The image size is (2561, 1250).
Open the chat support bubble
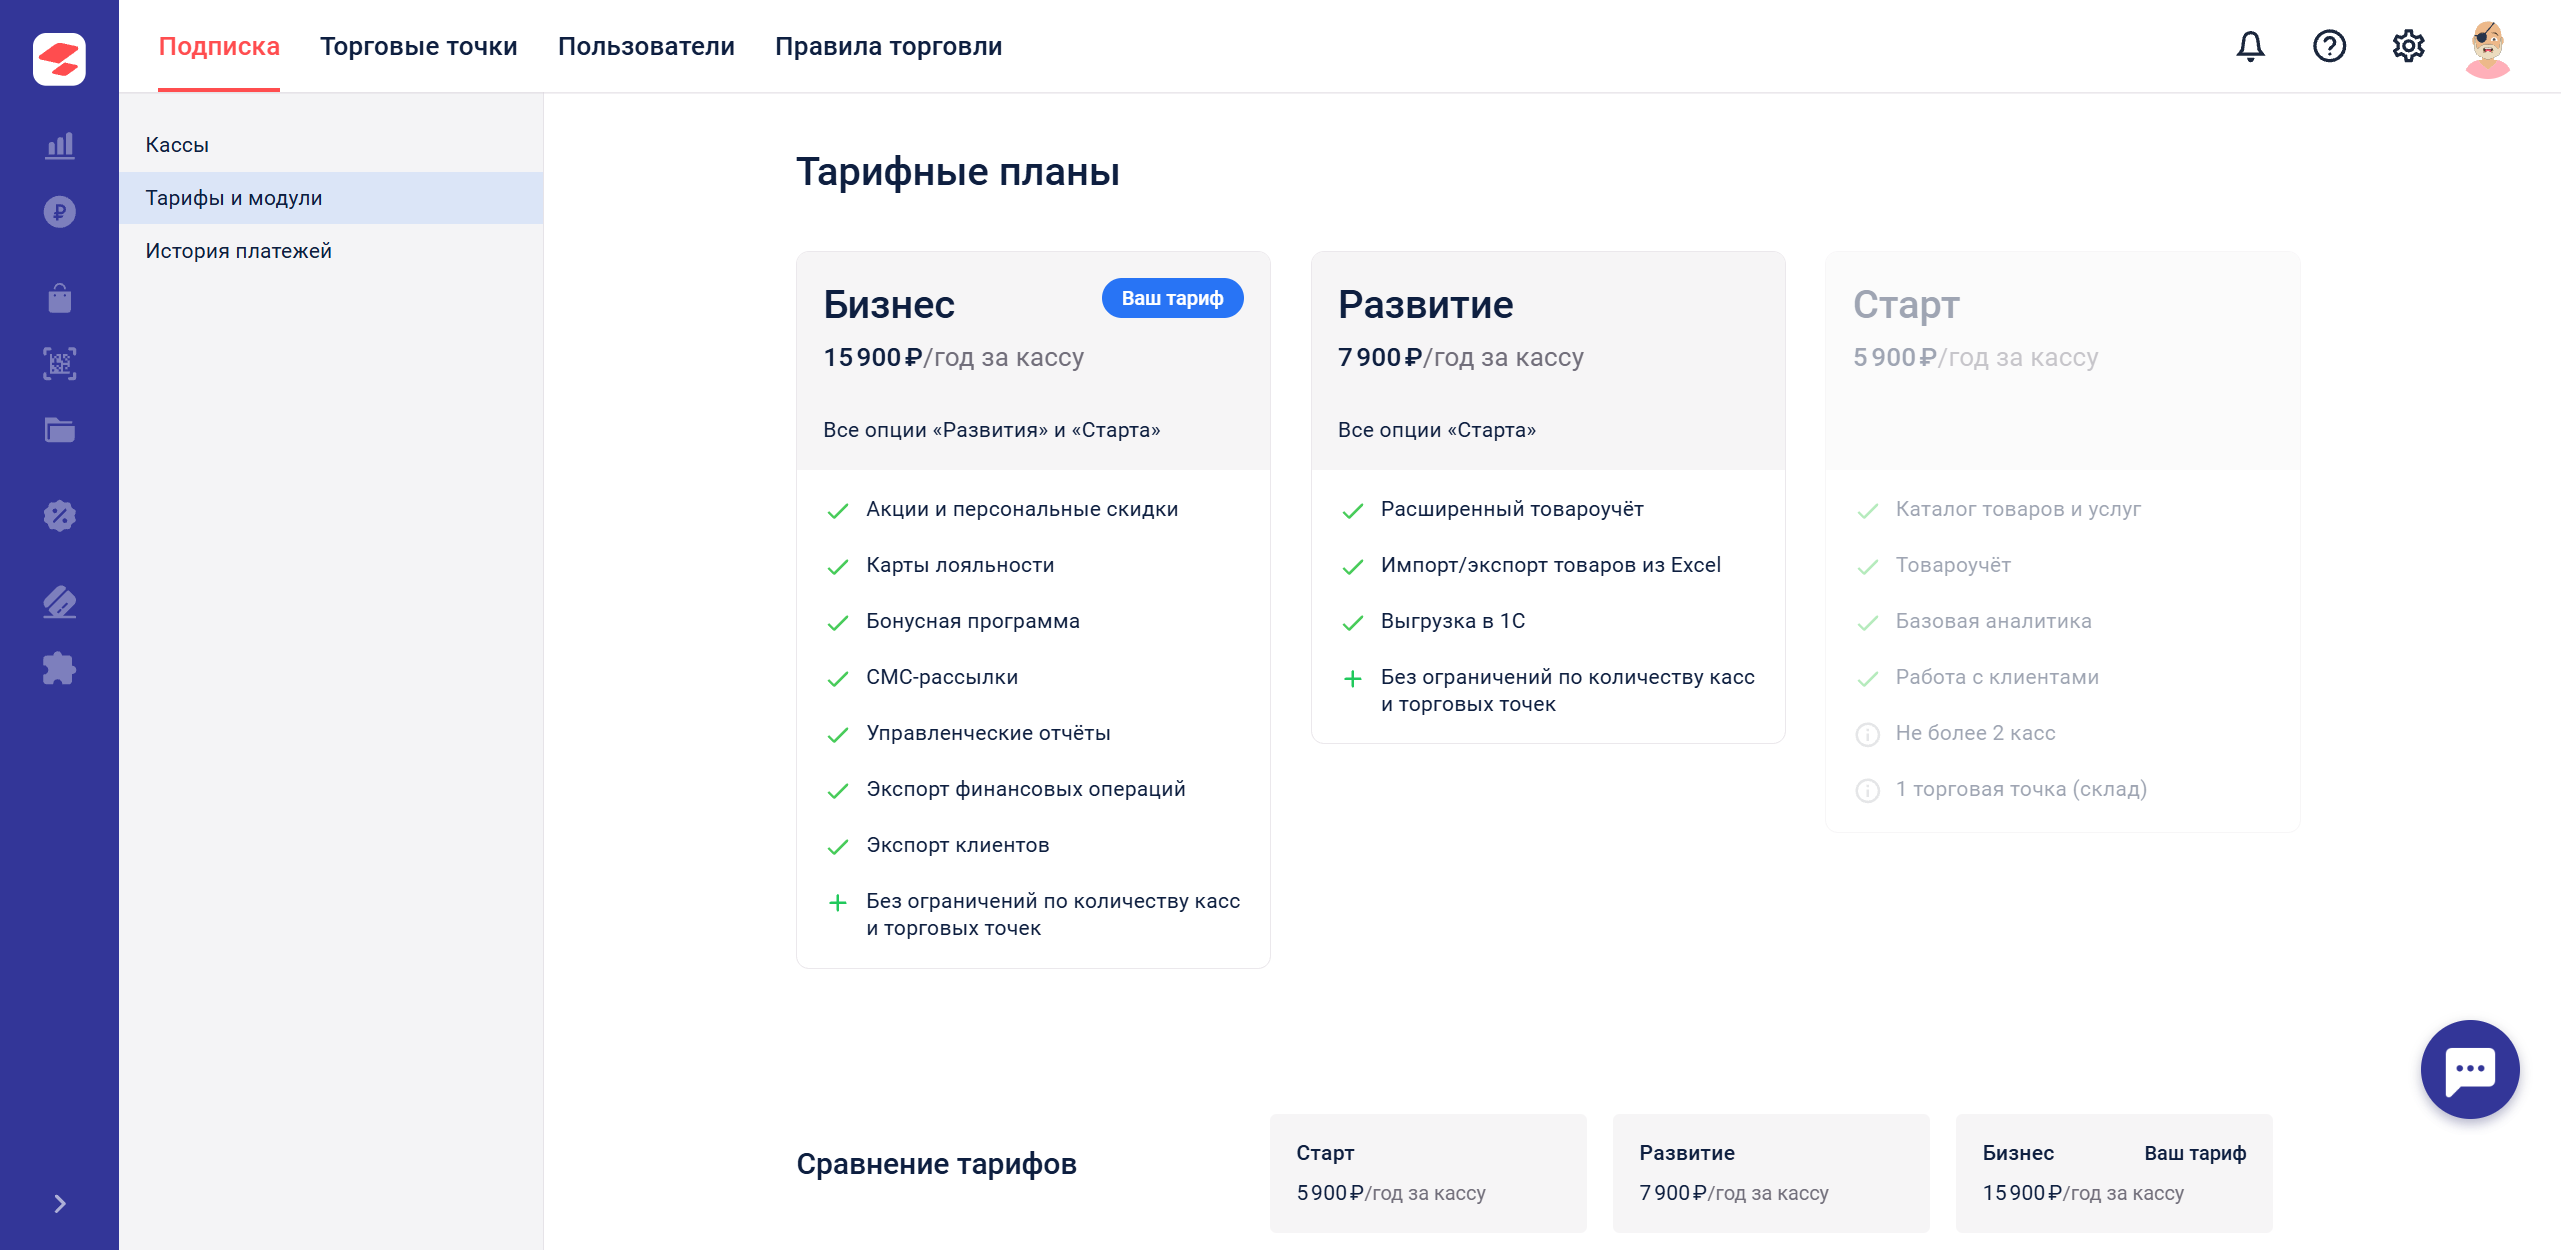pyautogui.click(x=2469, y=1069)
